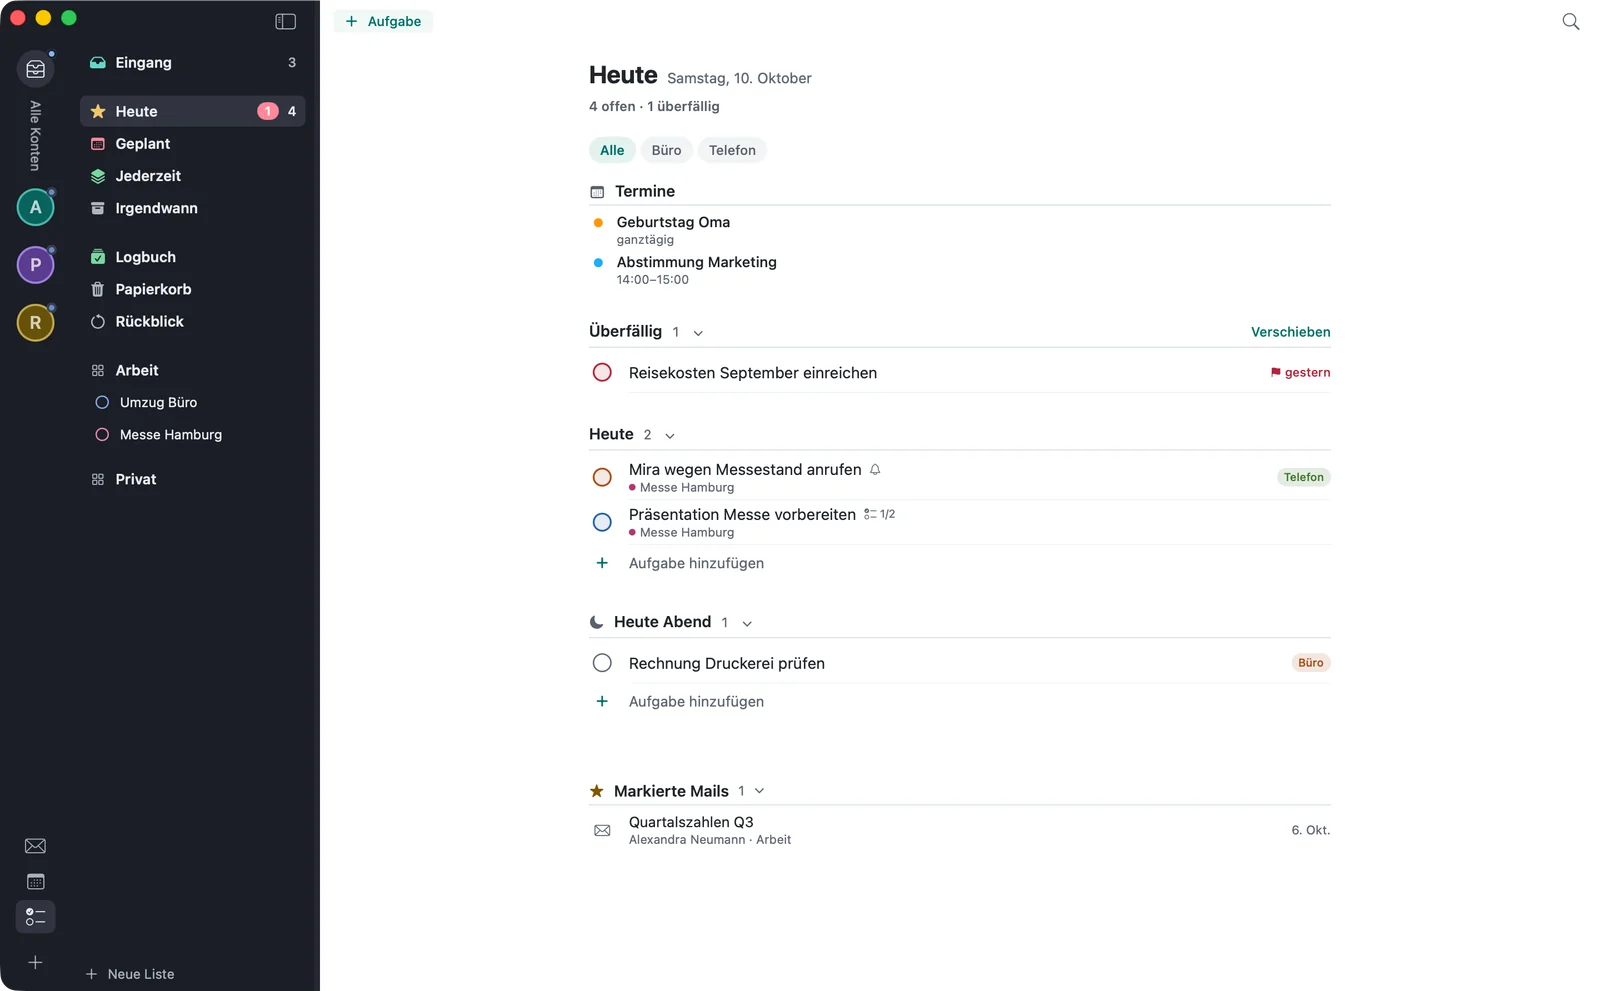Switch to account avatar A
This screenshot has width=1600, height=991.
(35, 207)
